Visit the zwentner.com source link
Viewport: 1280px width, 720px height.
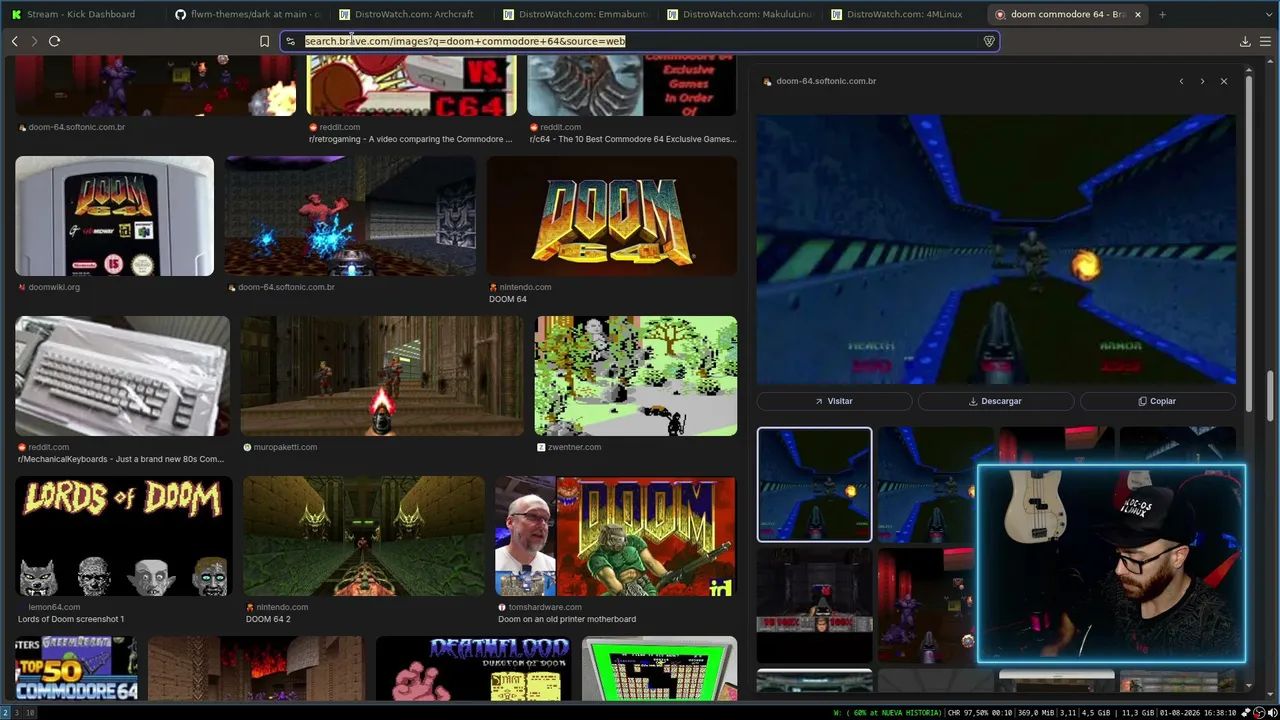click(574, 447)
